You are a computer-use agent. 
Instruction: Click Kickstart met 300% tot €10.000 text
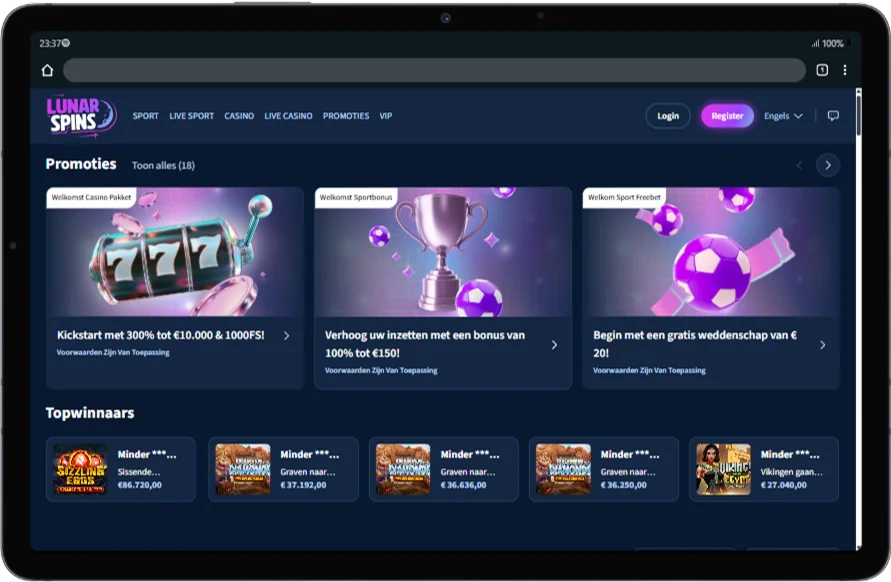161,335
